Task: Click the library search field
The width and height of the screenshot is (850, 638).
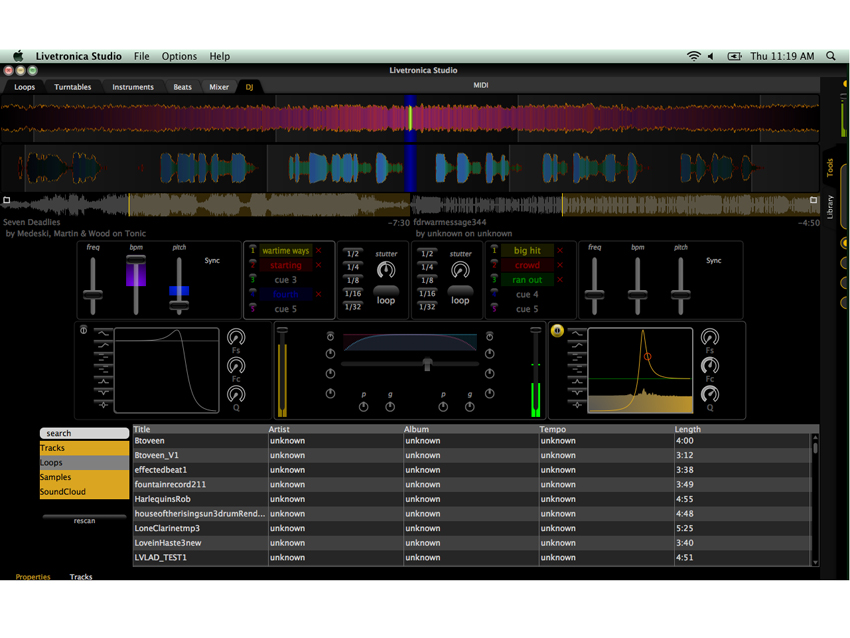Action: 84,433
